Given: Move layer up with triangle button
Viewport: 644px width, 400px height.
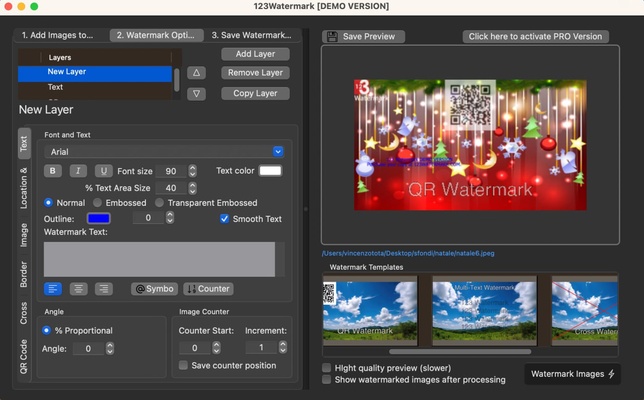Looking at the screenshot, I should click(x=196, y=73).
